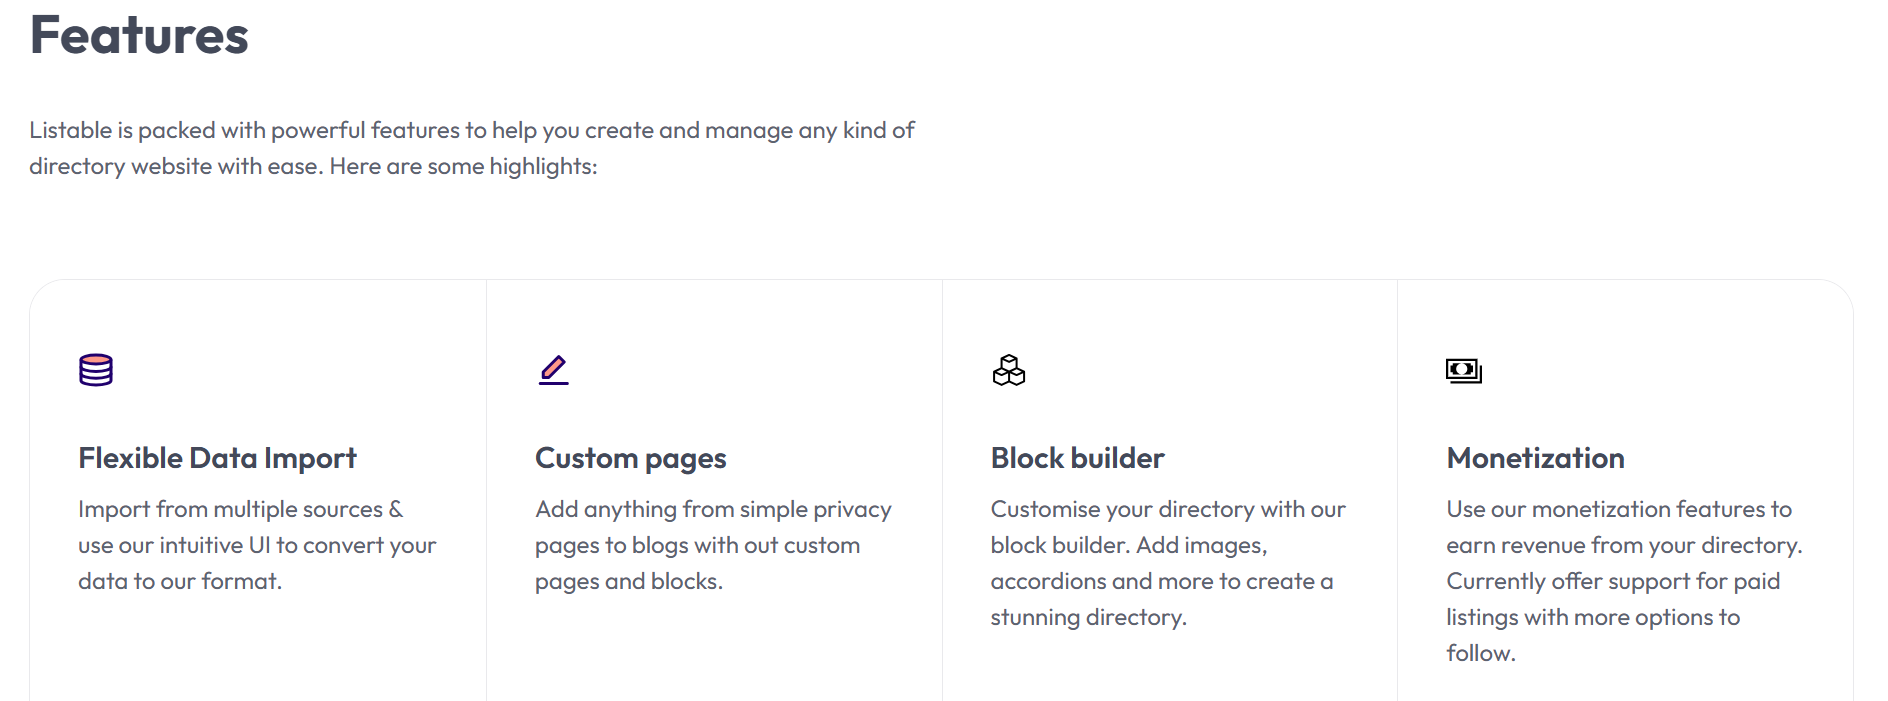Click the "stunning directory." text
The height and width of the screenshot is (701, 1888).
tap(1088, 617)
